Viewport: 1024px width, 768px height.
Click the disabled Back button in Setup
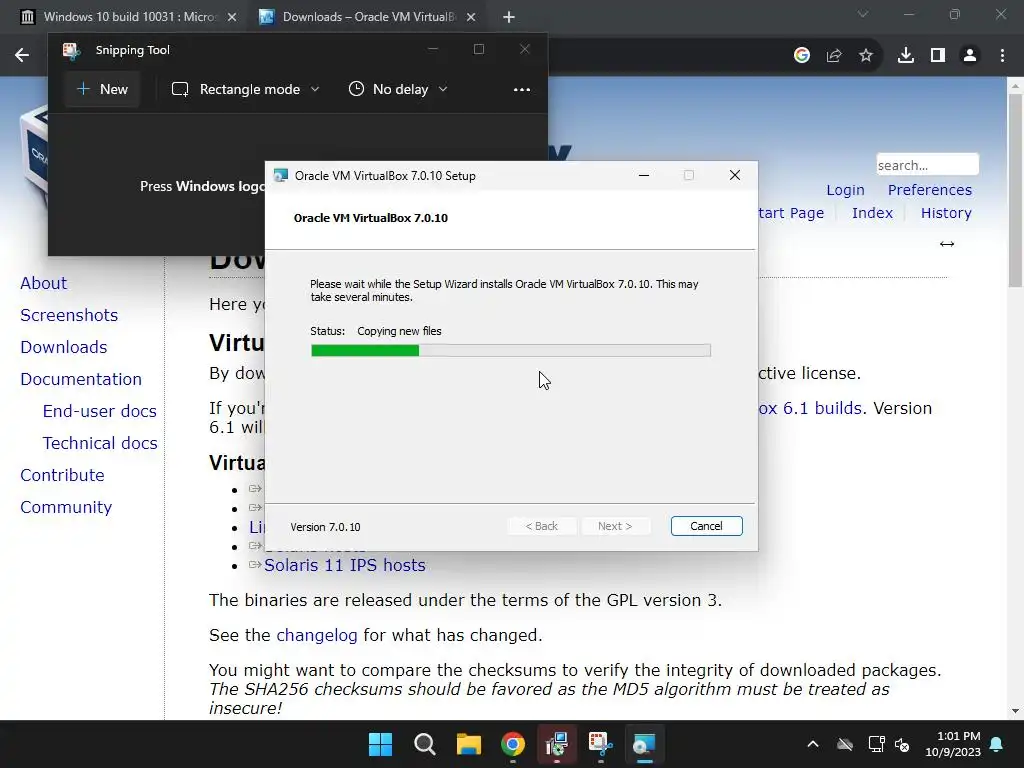[541, 526]
